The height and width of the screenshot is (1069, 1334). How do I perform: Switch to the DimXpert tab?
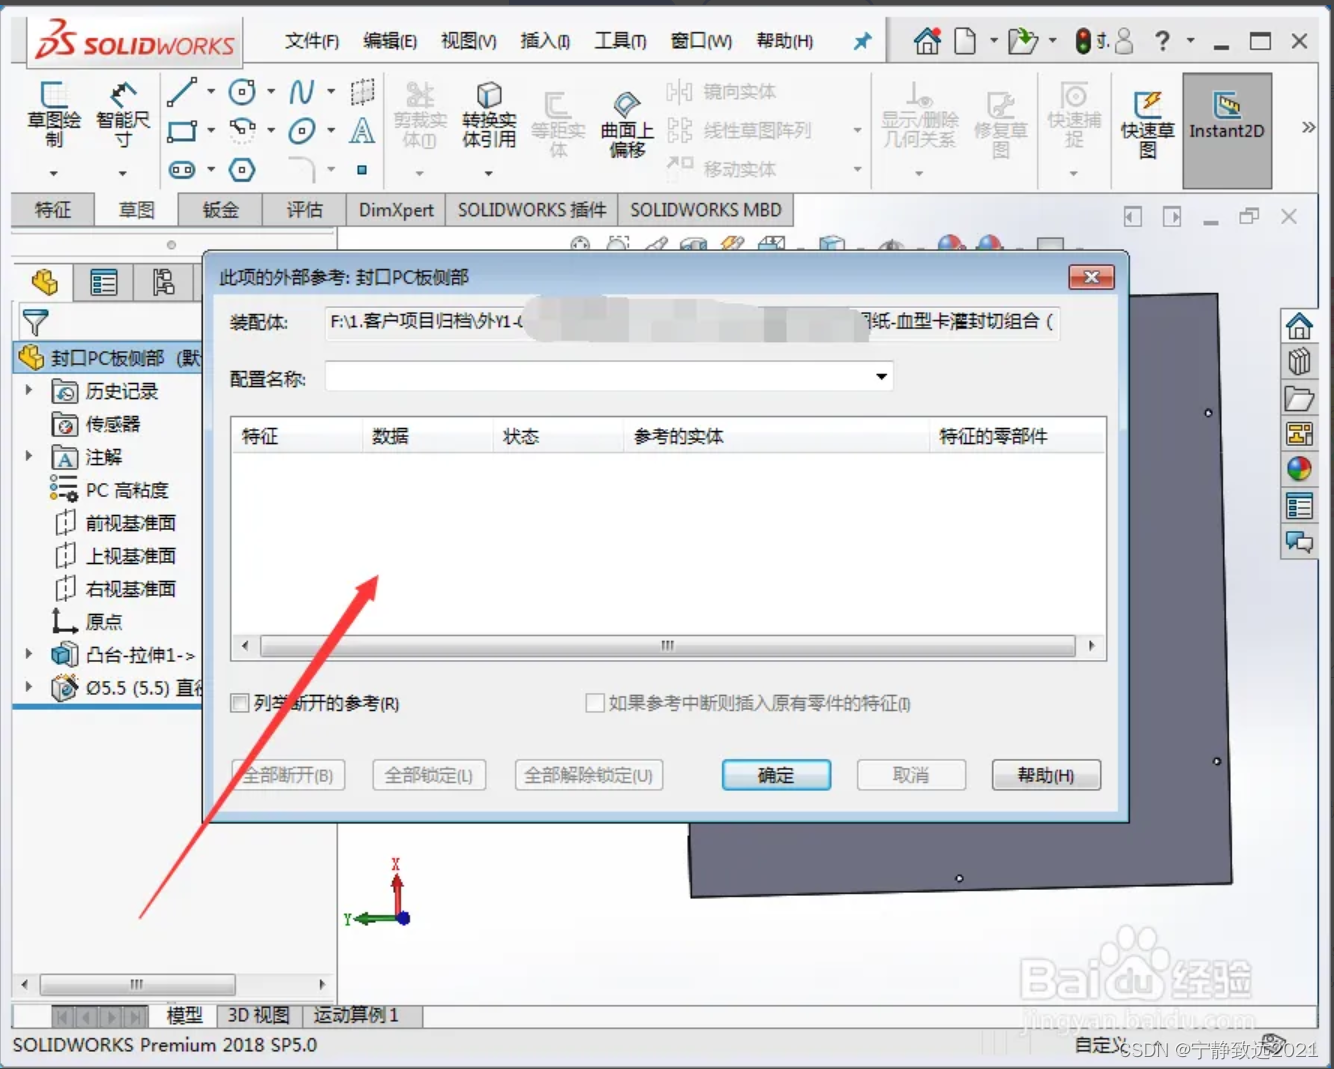point(396,210)
